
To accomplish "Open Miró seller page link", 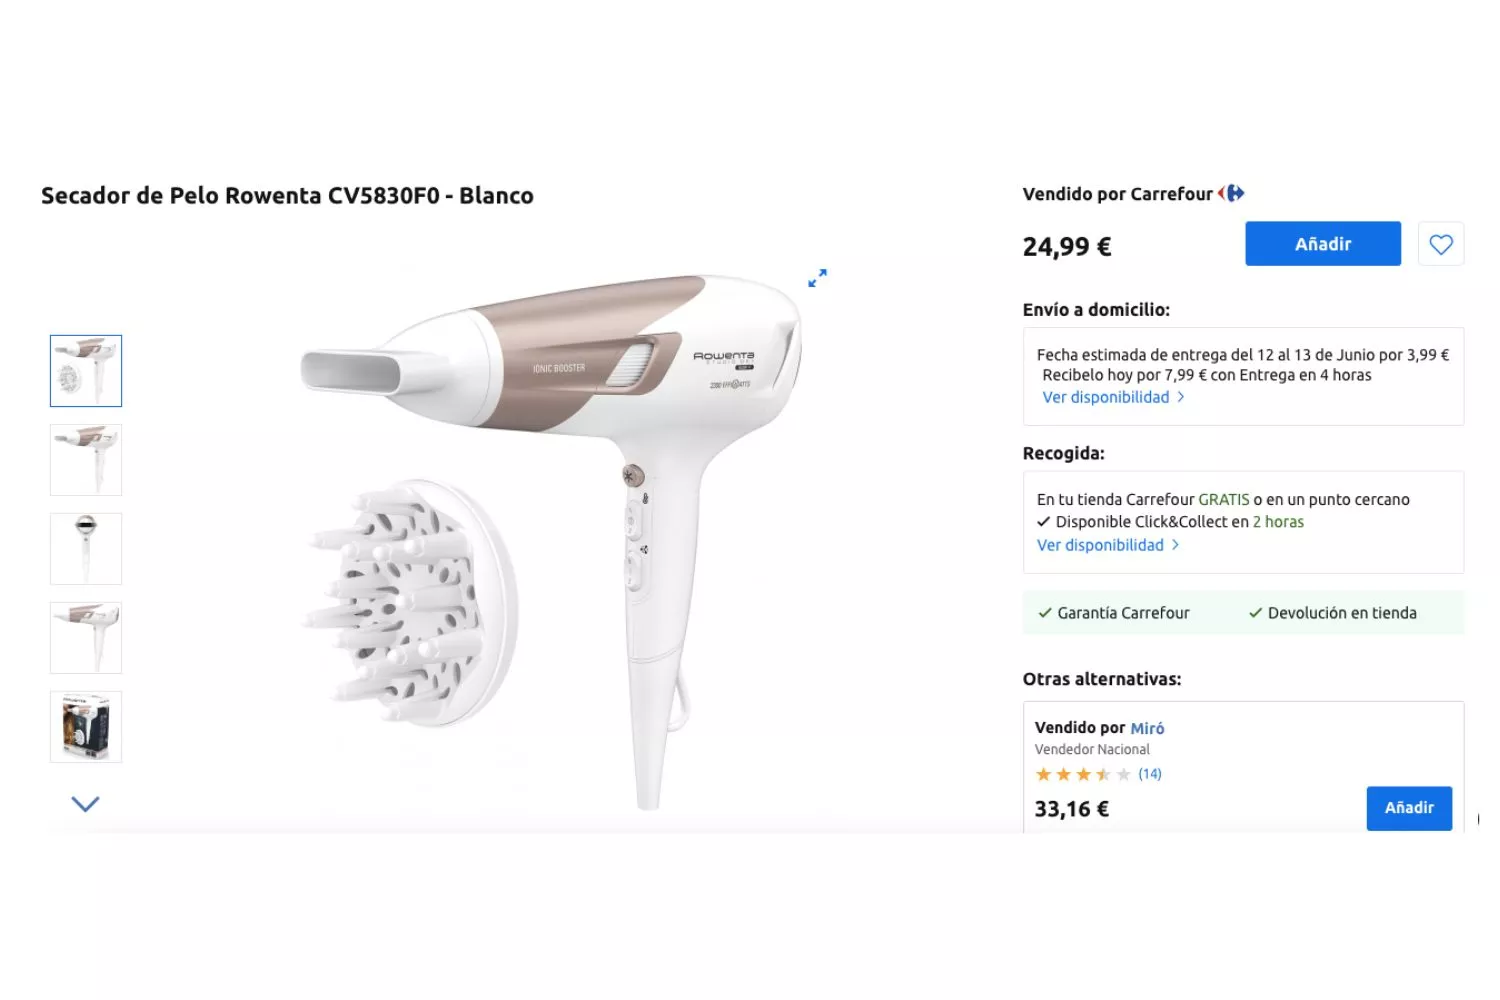I will pos(1147,728).
